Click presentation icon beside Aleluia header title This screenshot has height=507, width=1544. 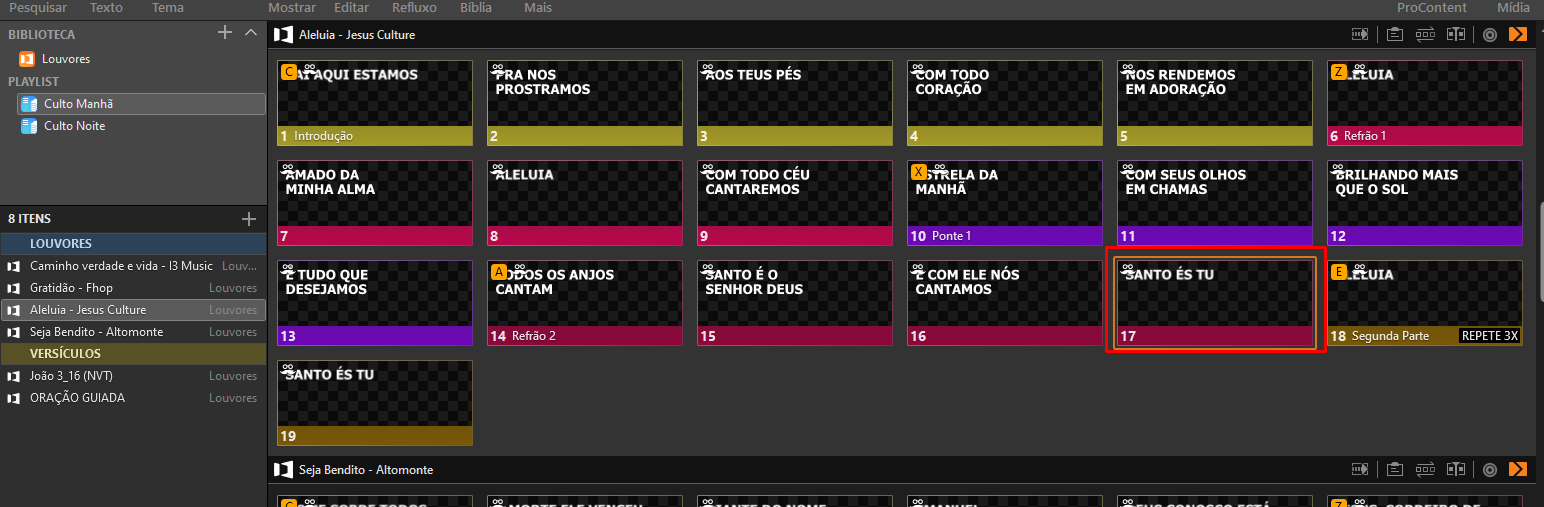284,35
